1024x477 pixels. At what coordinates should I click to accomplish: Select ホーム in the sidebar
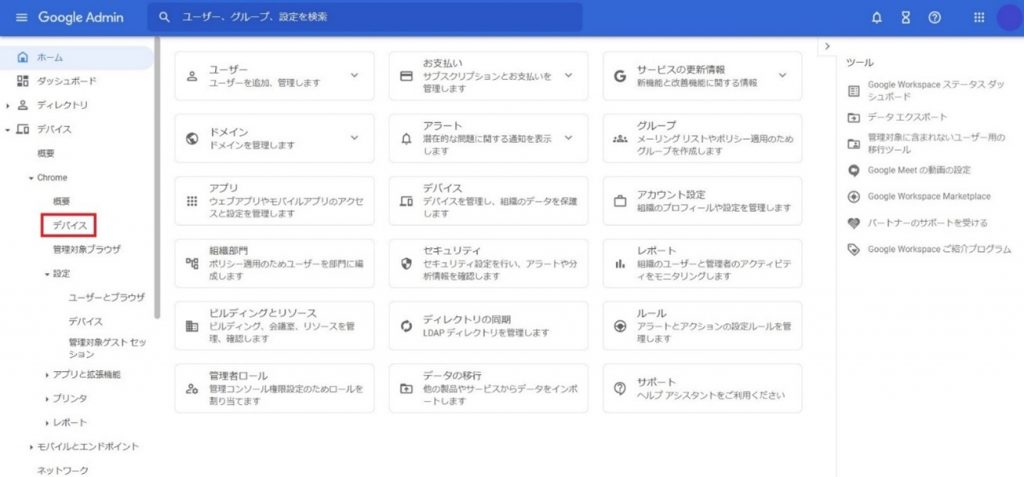(50, 56)
